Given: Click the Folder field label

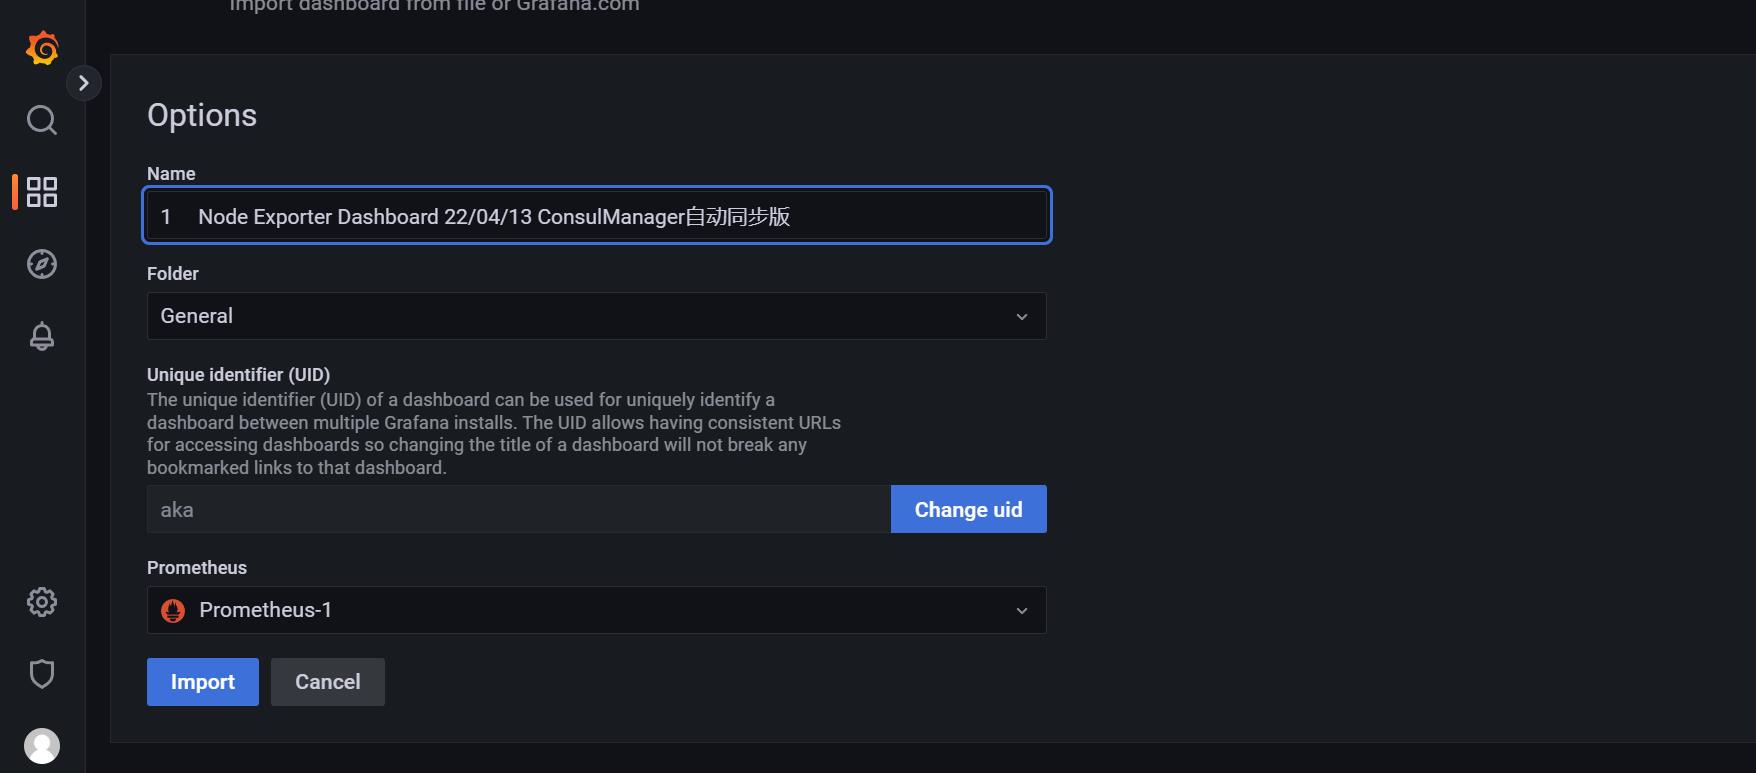Looking at the screenshot, I should 173,274.
